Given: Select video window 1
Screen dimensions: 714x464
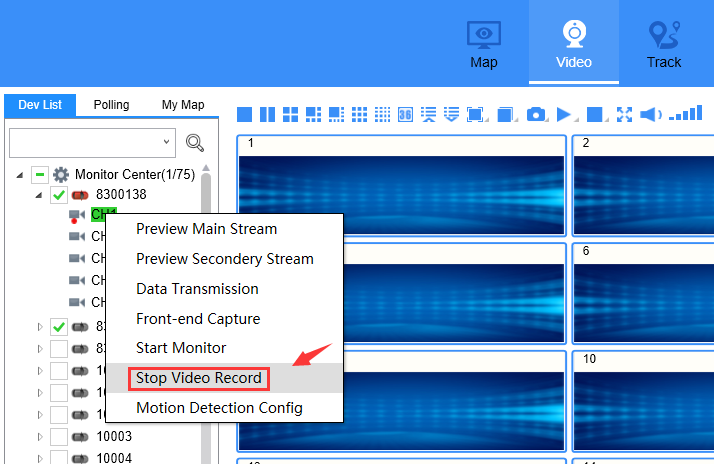Looking at the screenshot, I should tap(402, 185).
